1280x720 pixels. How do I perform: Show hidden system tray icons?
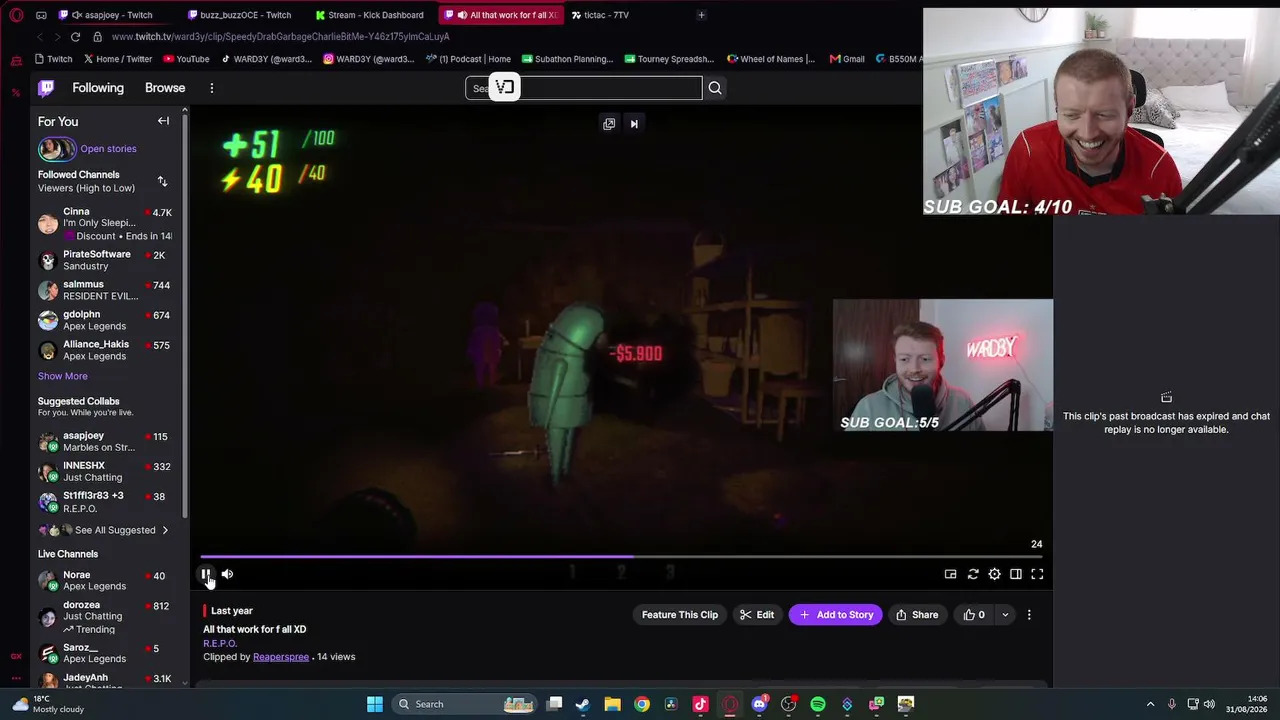tap(1150, 704)
